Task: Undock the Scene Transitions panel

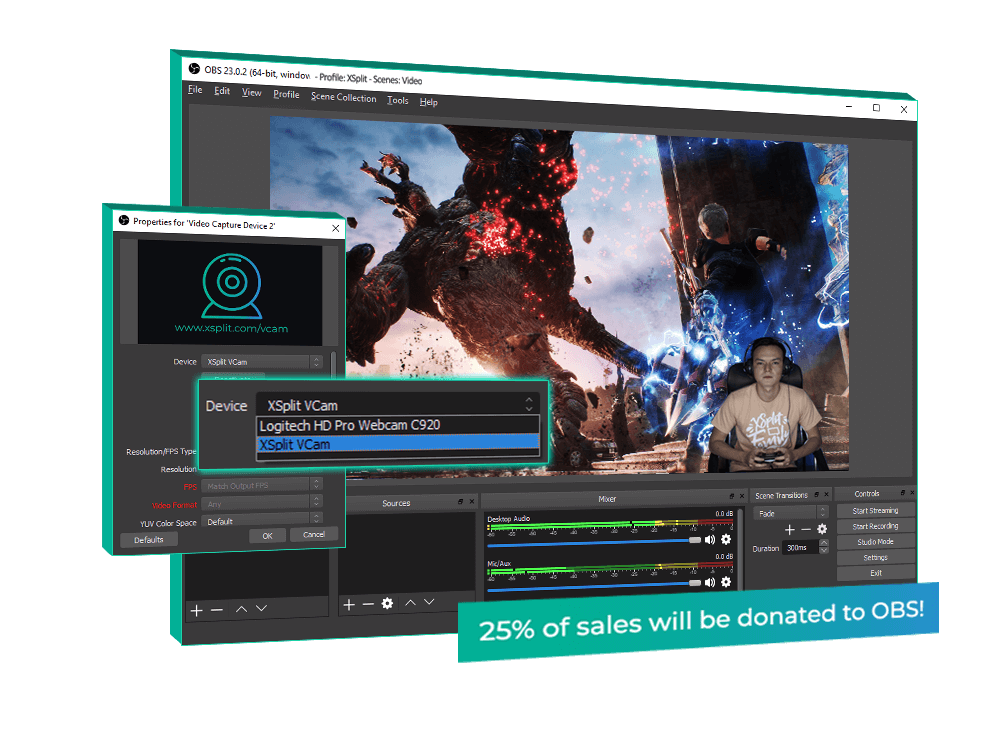Action: [x=817, y=494]
